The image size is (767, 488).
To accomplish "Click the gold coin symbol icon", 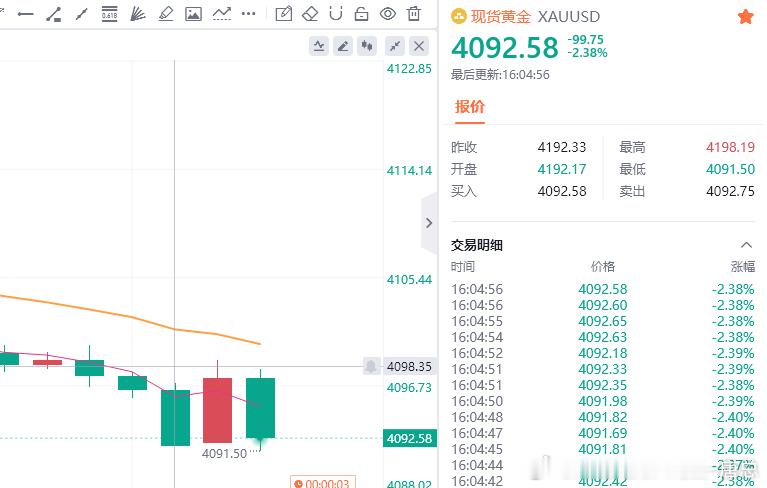I will point(458,17).
